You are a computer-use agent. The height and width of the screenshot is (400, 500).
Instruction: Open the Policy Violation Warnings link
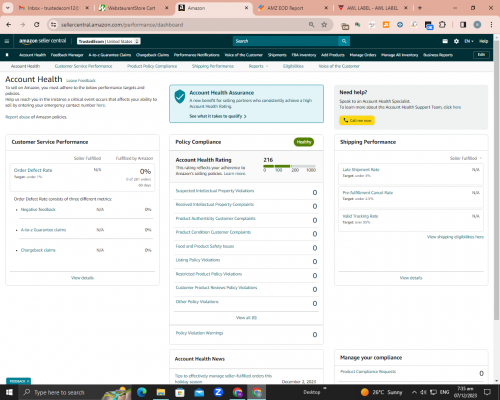(199, 333)
